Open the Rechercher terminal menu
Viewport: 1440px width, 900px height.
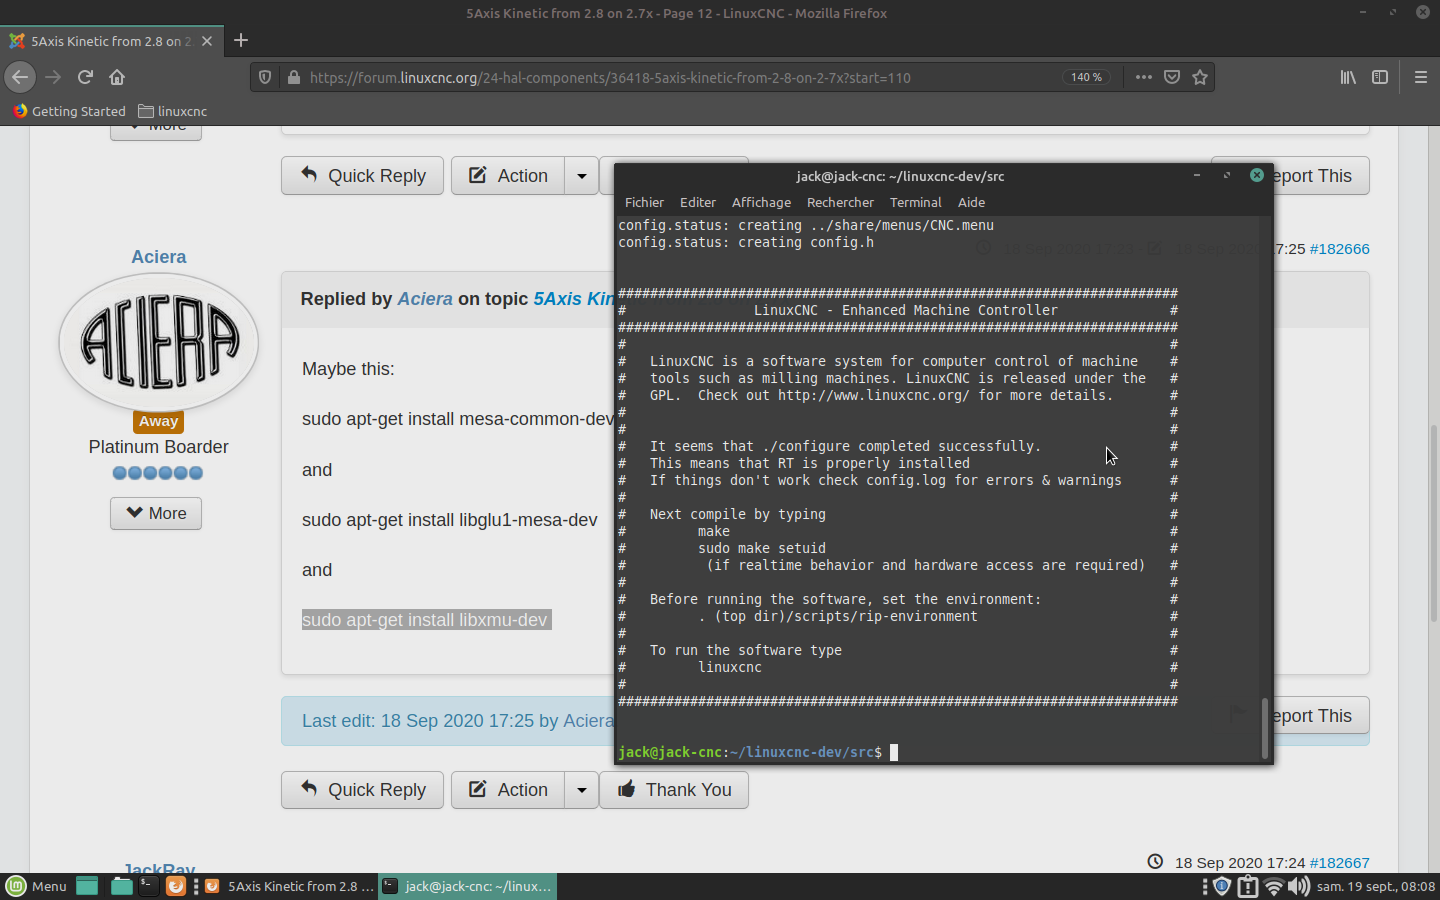click(x=840, y=202)
